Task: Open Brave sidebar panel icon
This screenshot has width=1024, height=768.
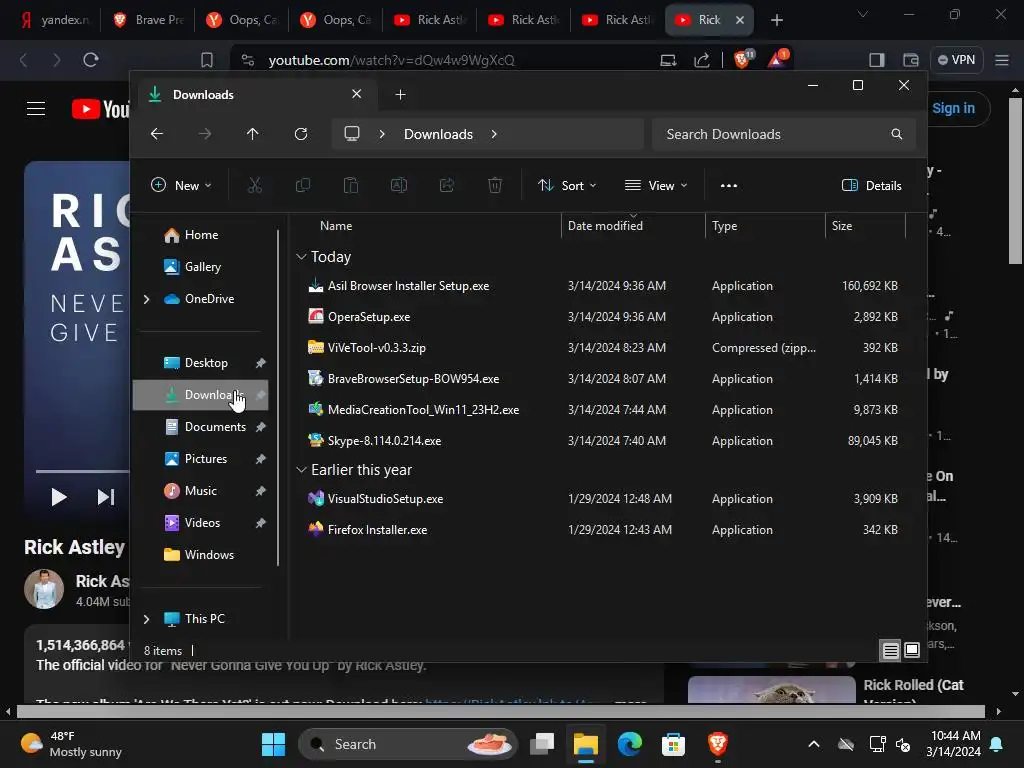Action: 876,60
